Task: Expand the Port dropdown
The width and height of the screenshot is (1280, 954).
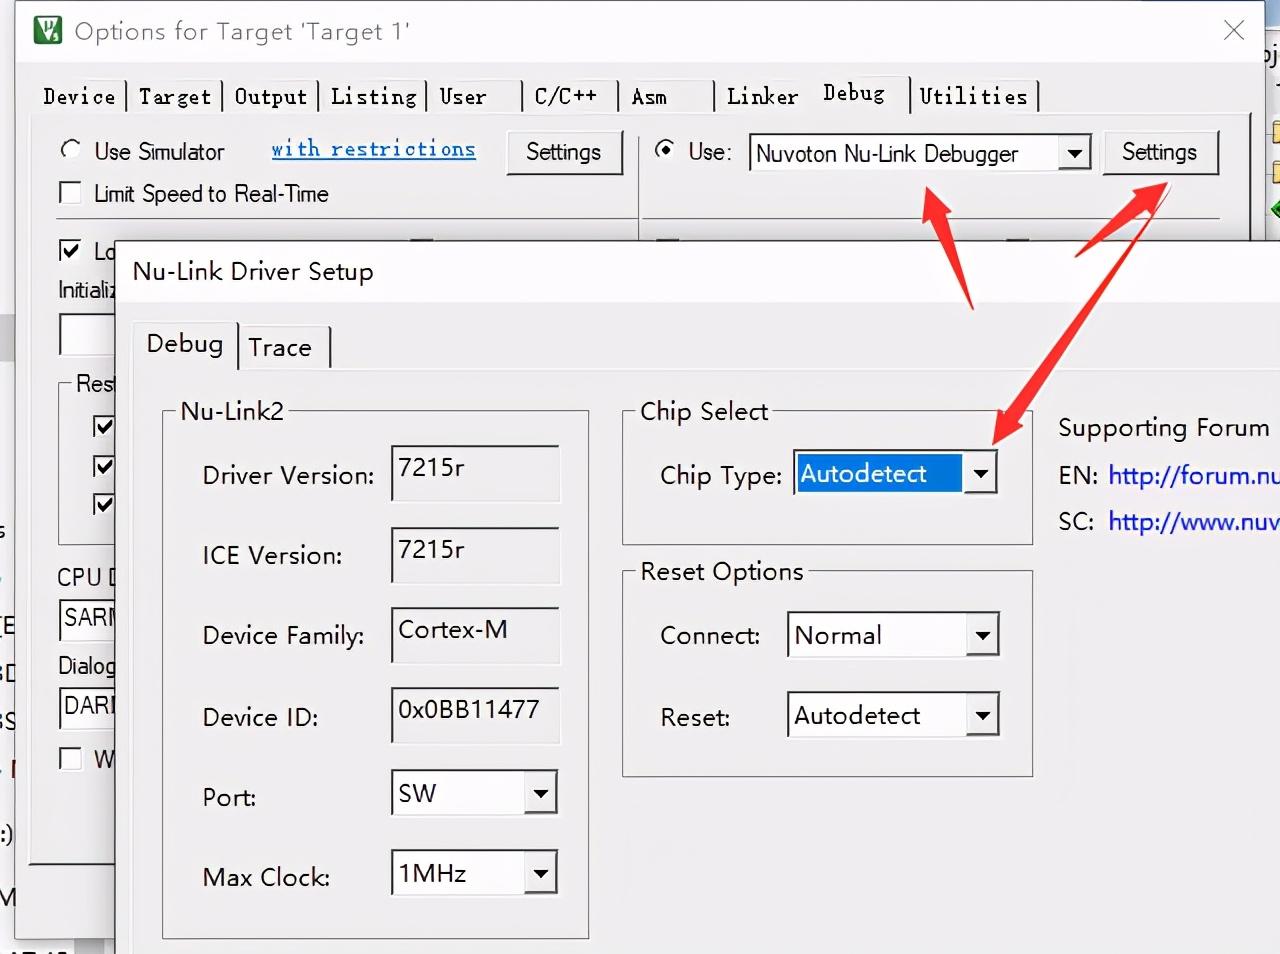Action: 540,793
